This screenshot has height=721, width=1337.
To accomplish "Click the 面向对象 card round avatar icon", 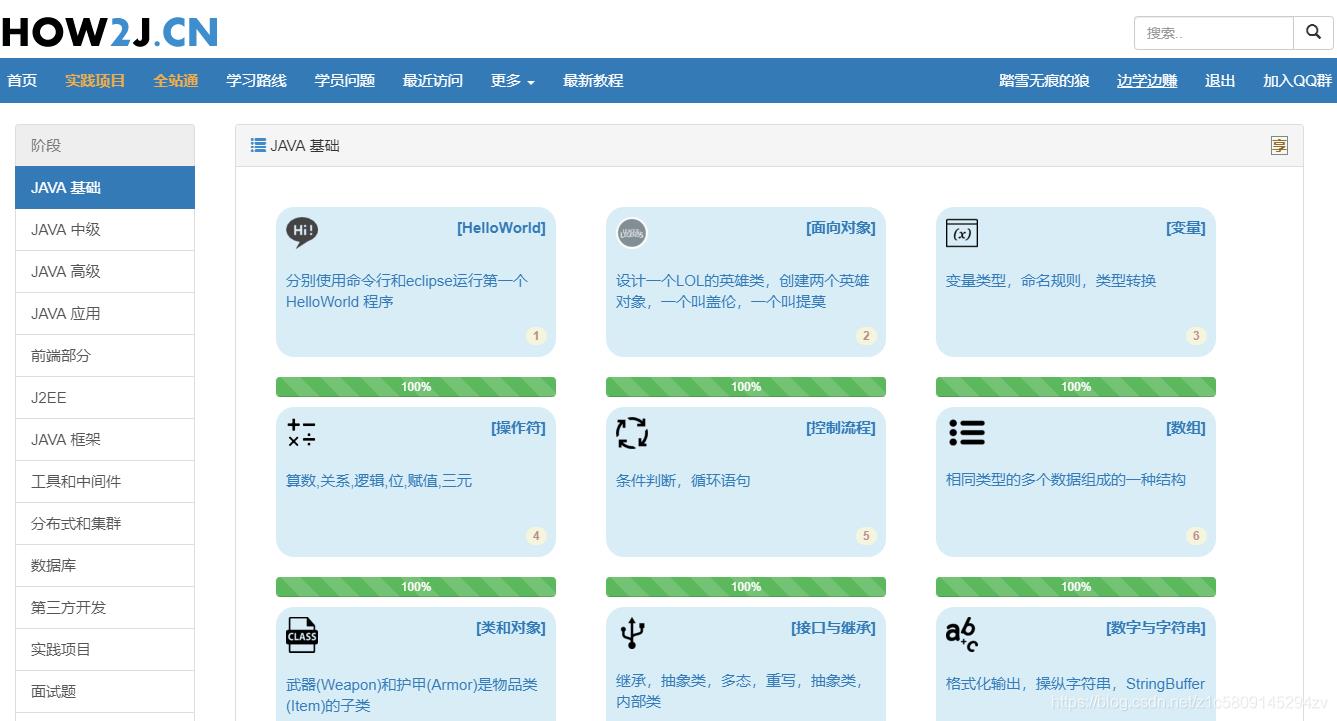I will (x=632, y=233).
